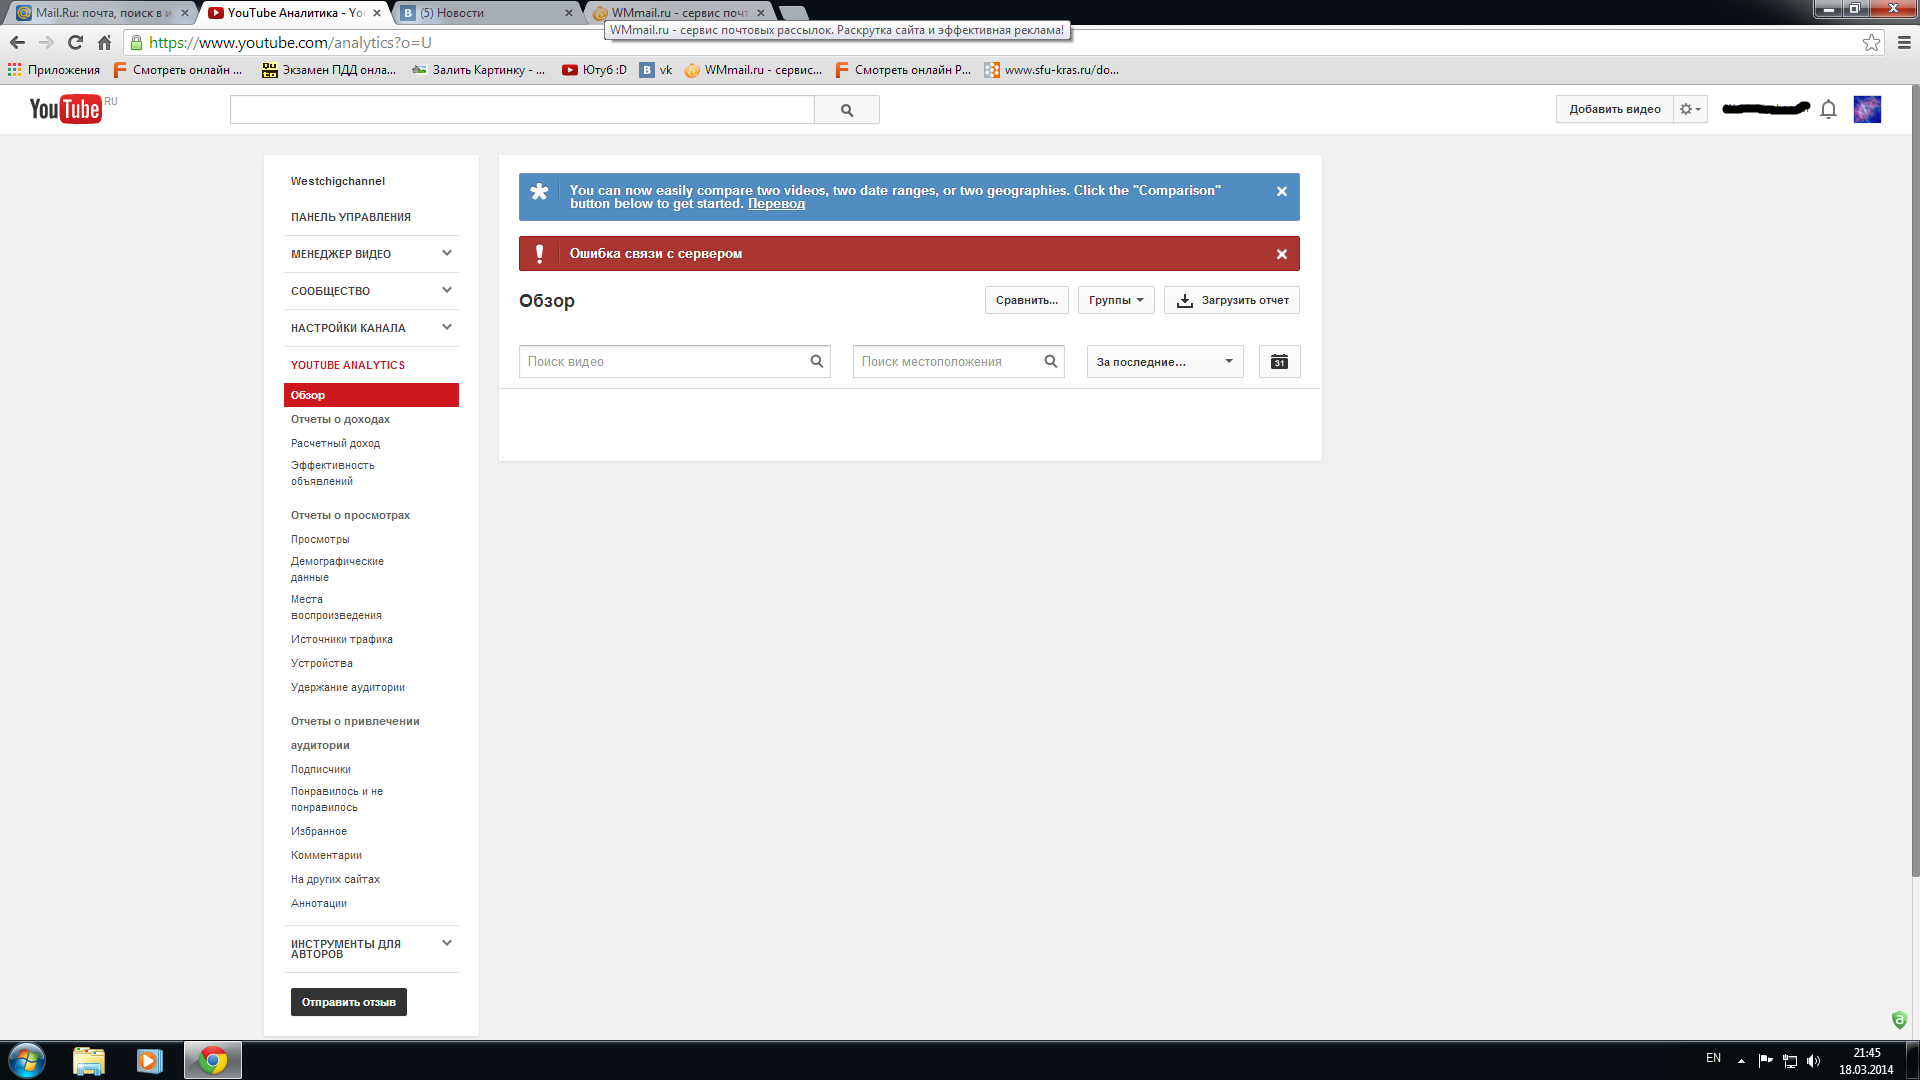Image resolution: width=1920 pixels, height=1080 pixels.
Task: Open the calendar date picker icon
Action: tap(1279, 362)
